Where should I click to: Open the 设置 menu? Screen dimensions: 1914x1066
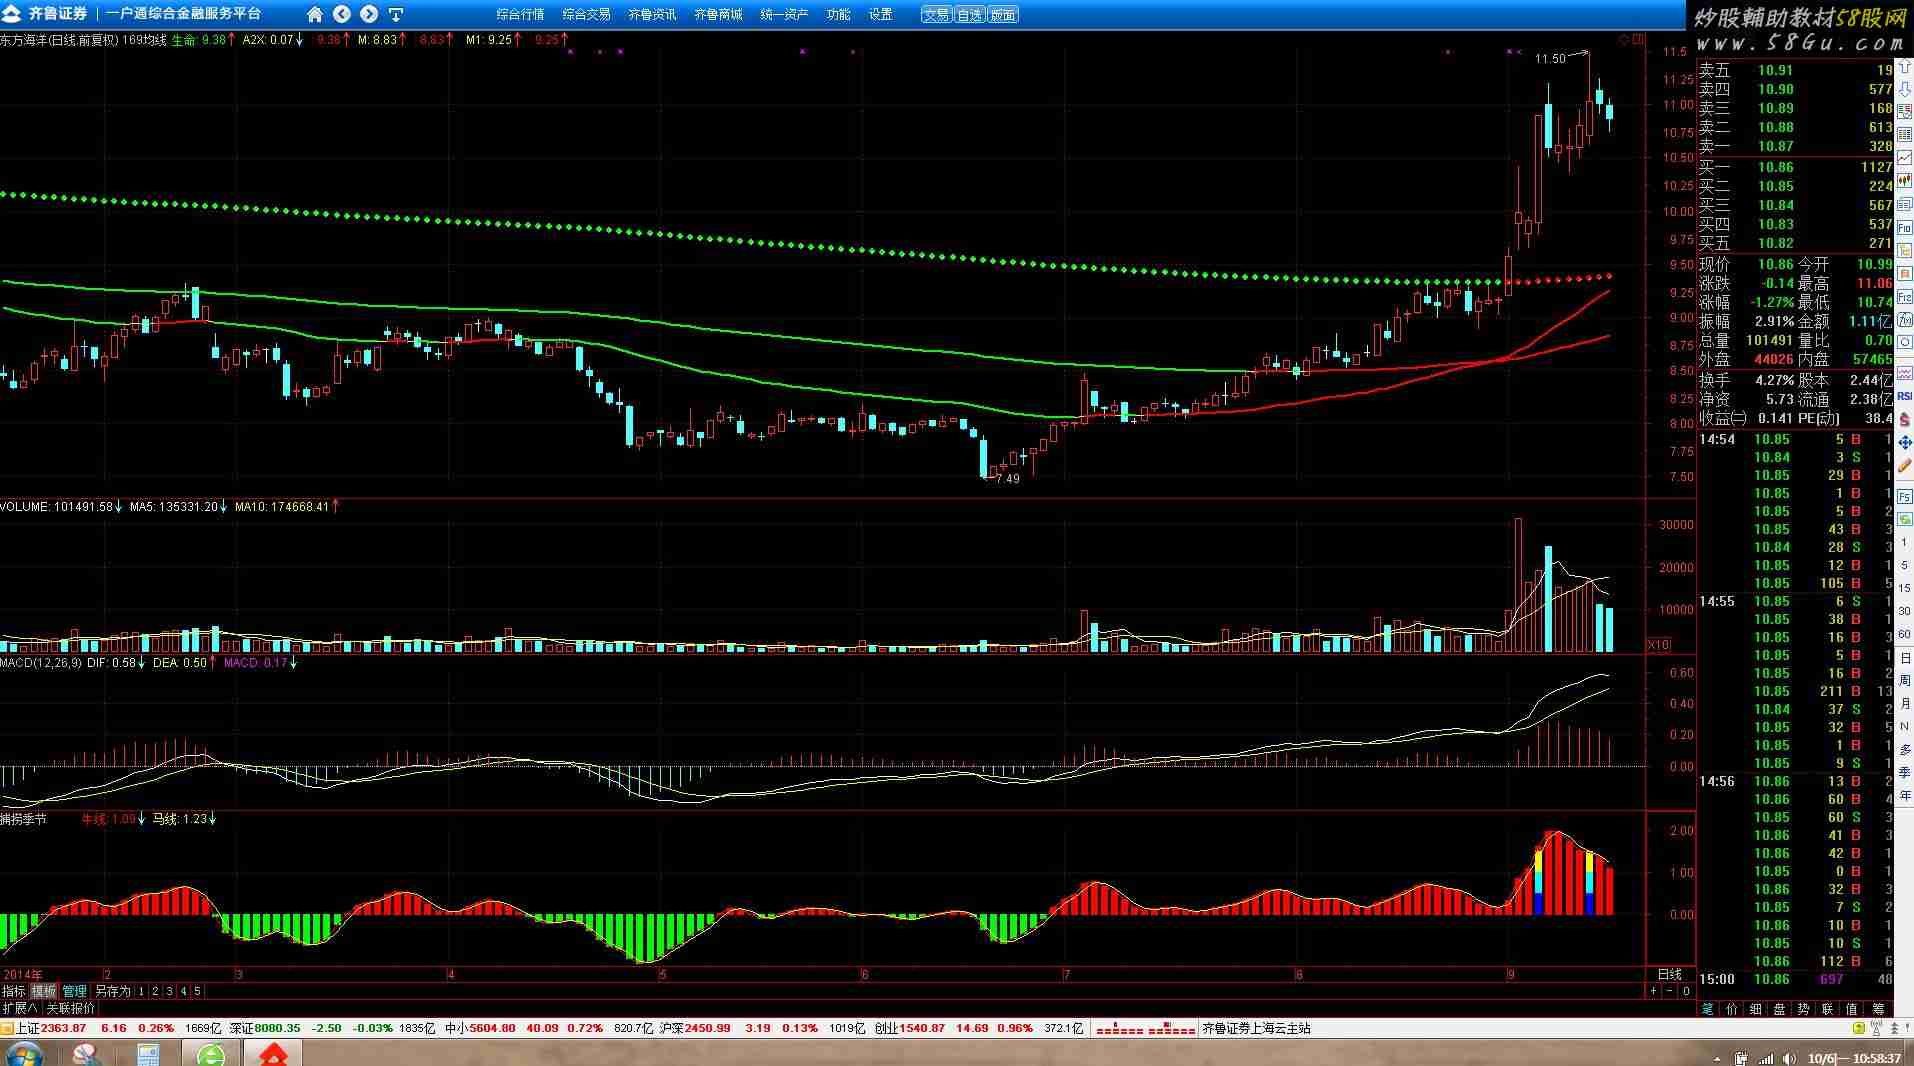click(880, 15)
